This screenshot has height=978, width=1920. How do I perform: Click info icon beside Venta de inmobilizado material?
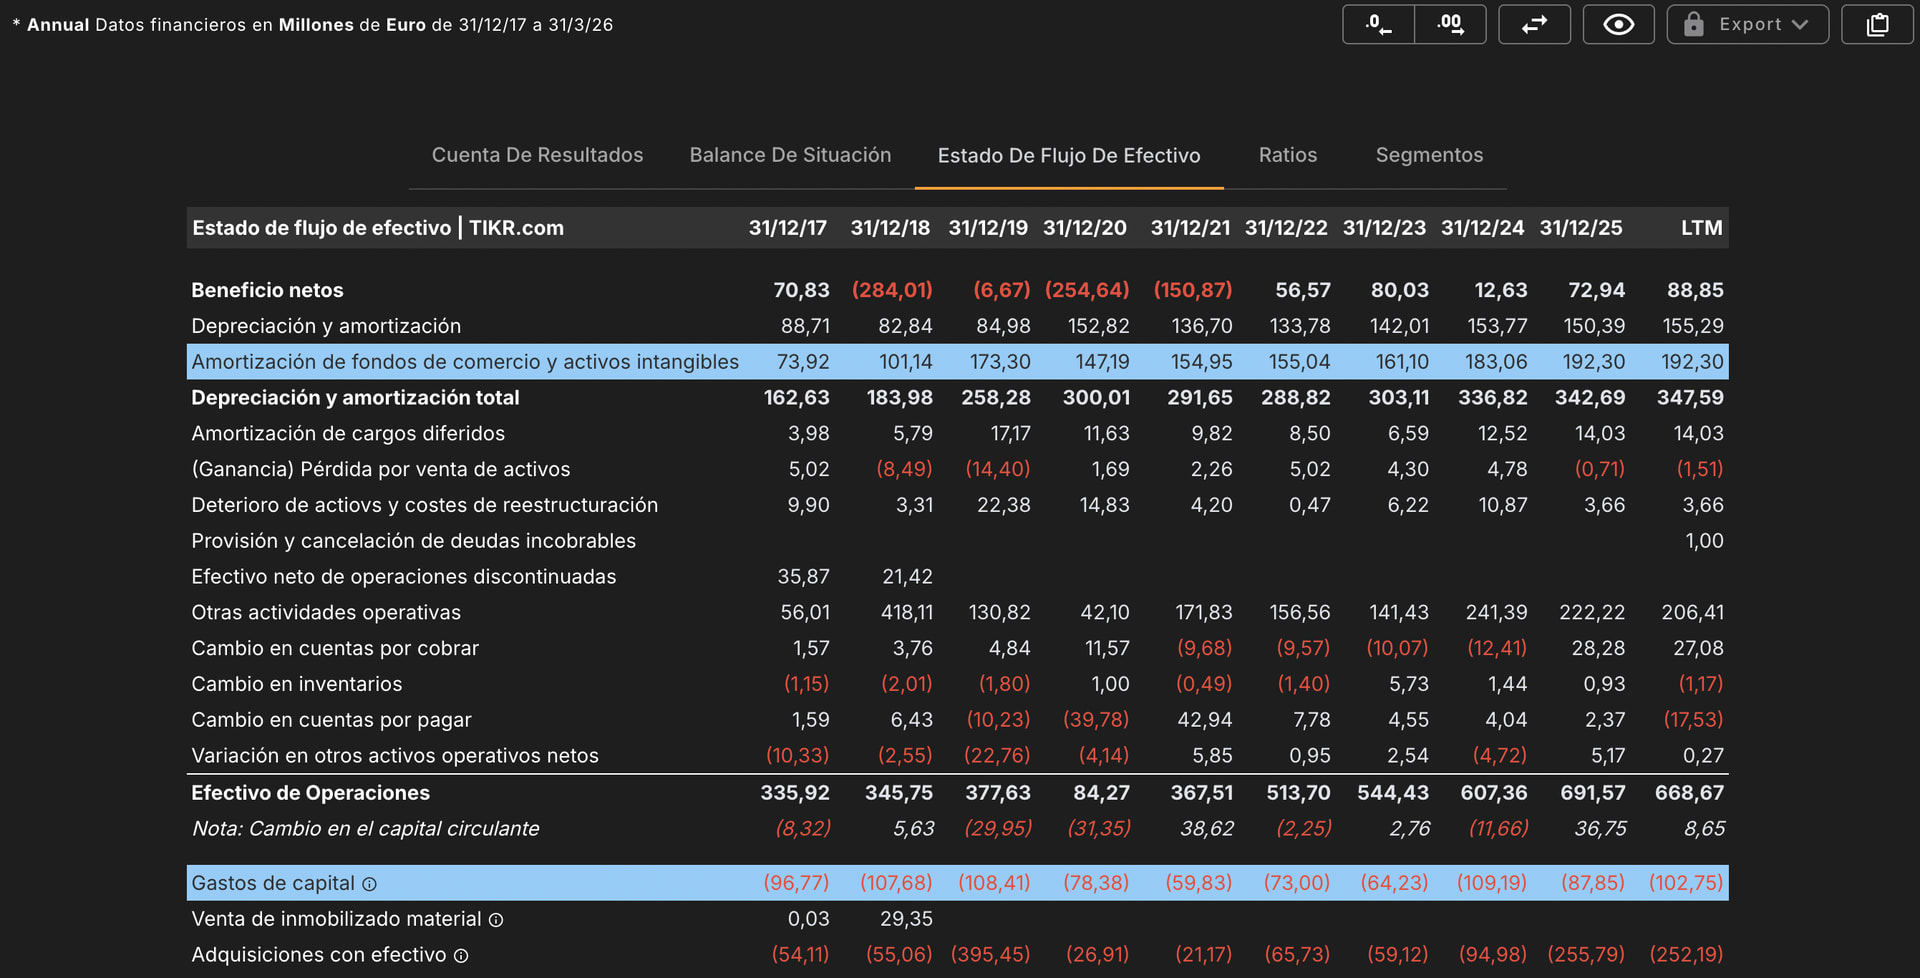495,920
